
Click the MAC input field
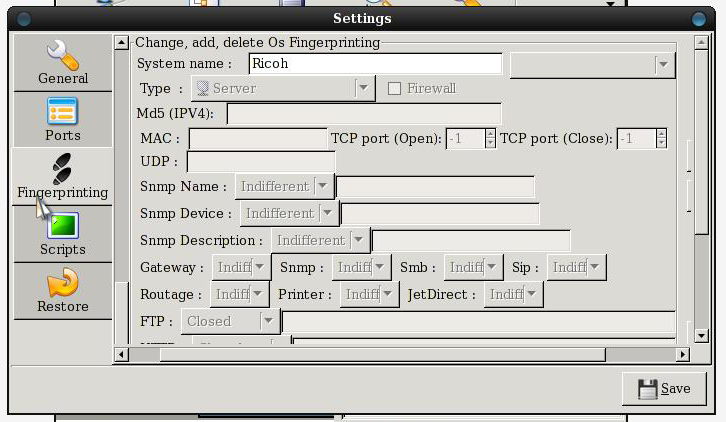(x=258, y=139)
